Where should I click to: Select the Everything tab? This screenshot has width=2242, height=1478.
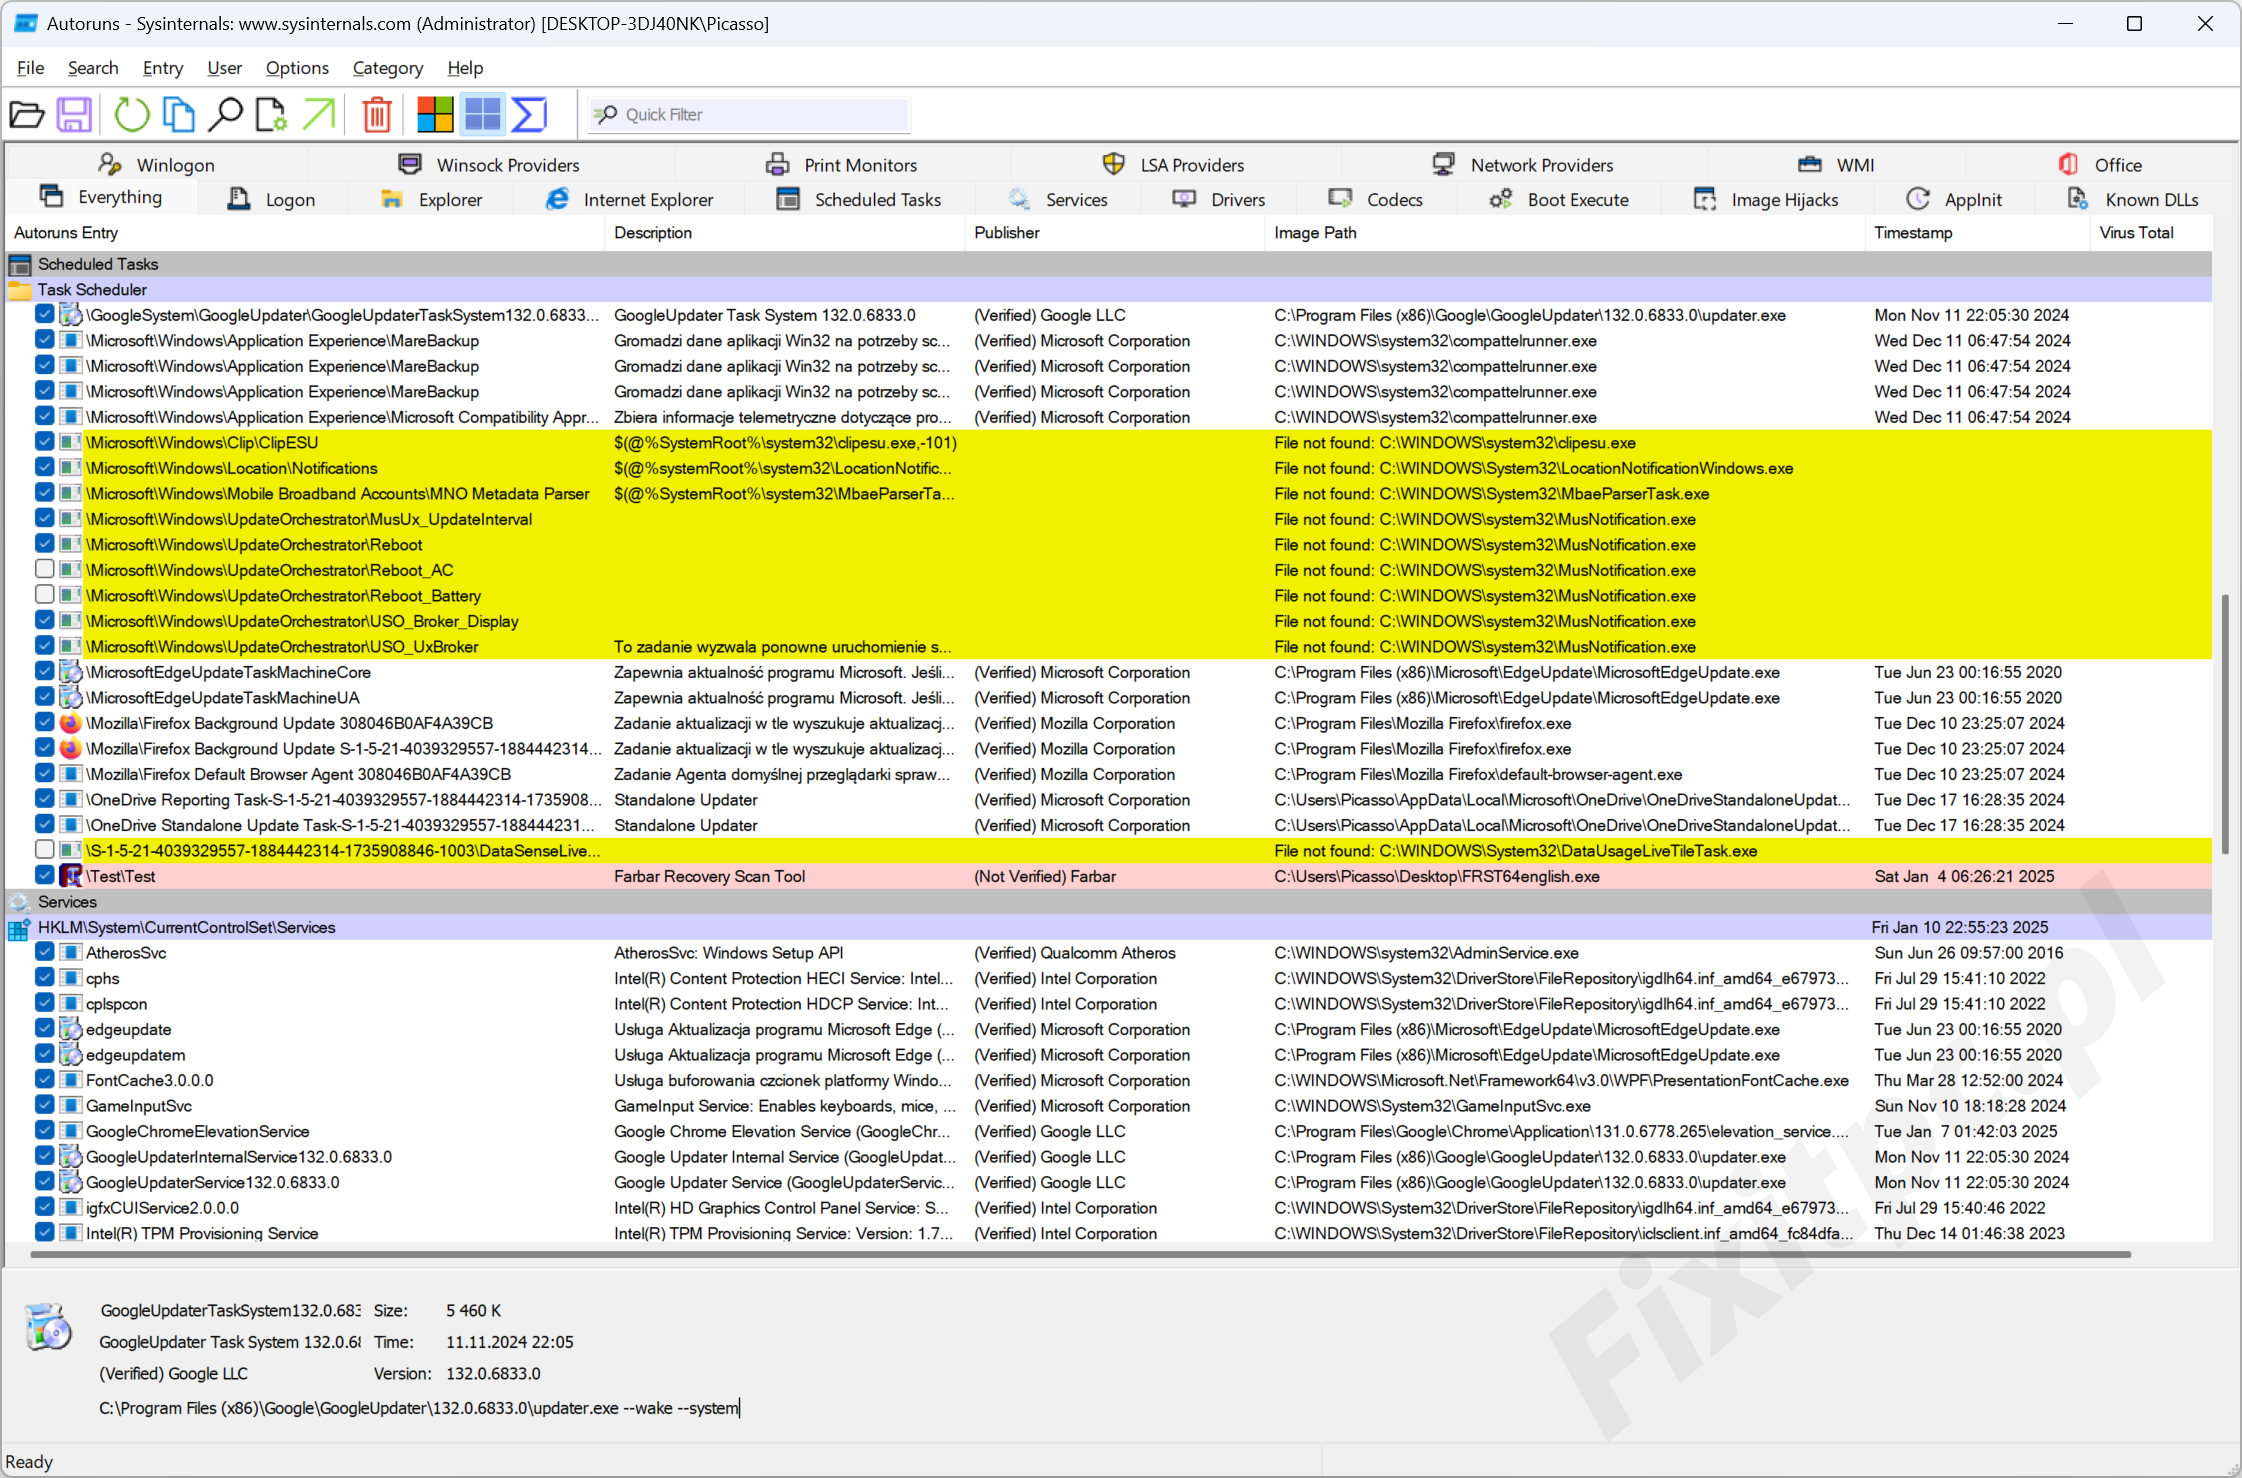[101, 198]
